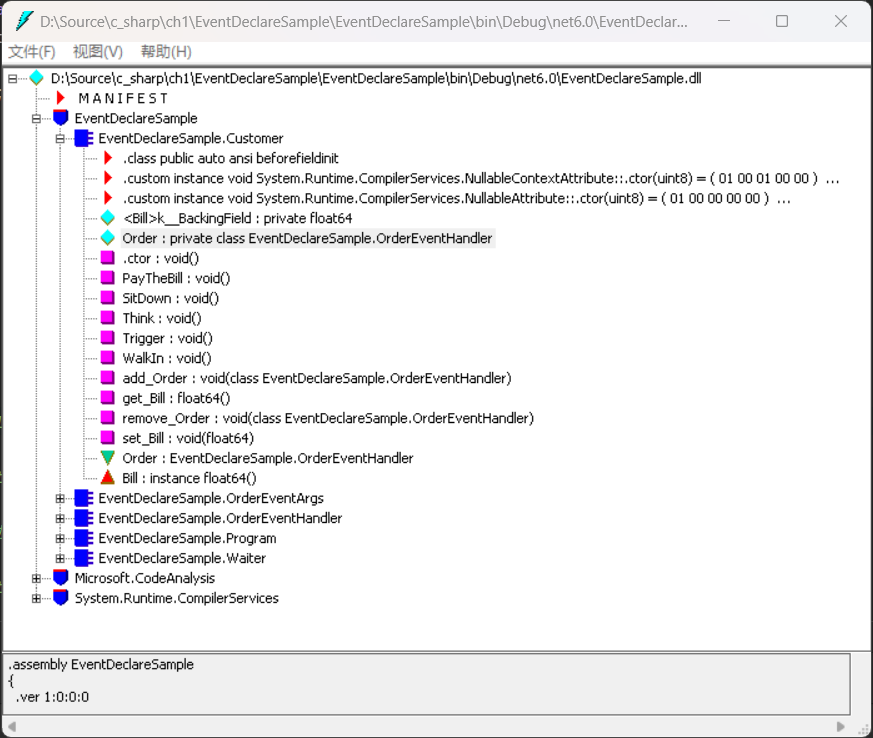This screenshot has height=738, width=873.
Task: Open the 文件(F) menu
Action: tap(32, 52)
